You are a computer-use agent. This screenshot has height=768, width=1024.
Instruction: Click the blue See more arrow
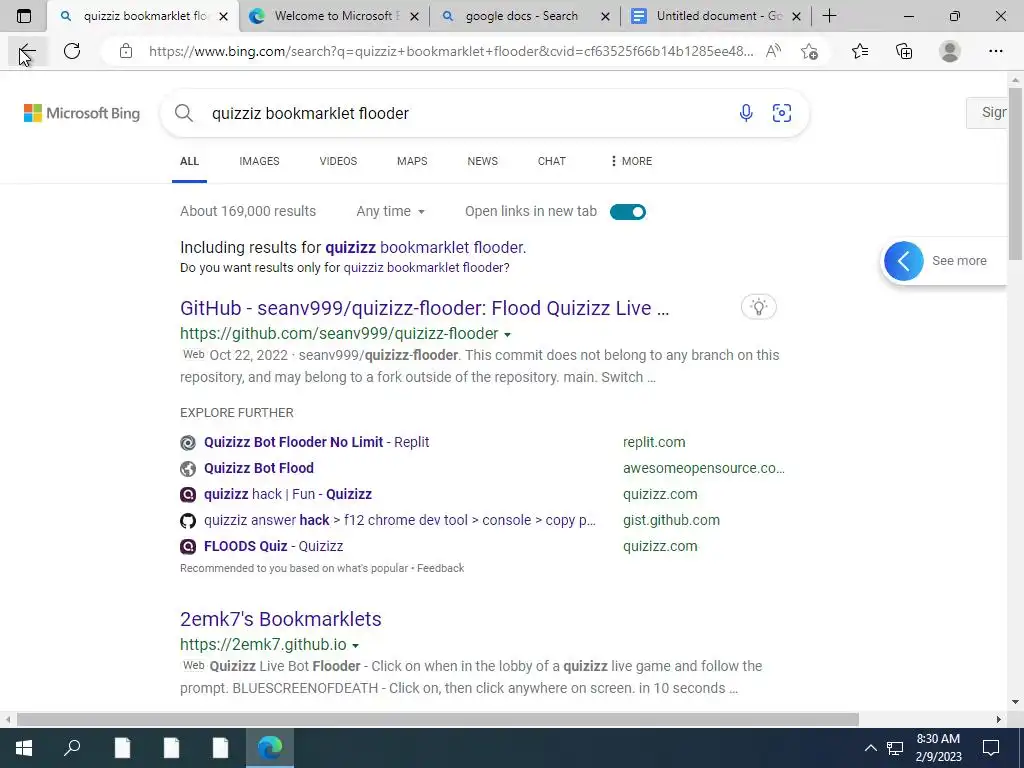(904, 261)
